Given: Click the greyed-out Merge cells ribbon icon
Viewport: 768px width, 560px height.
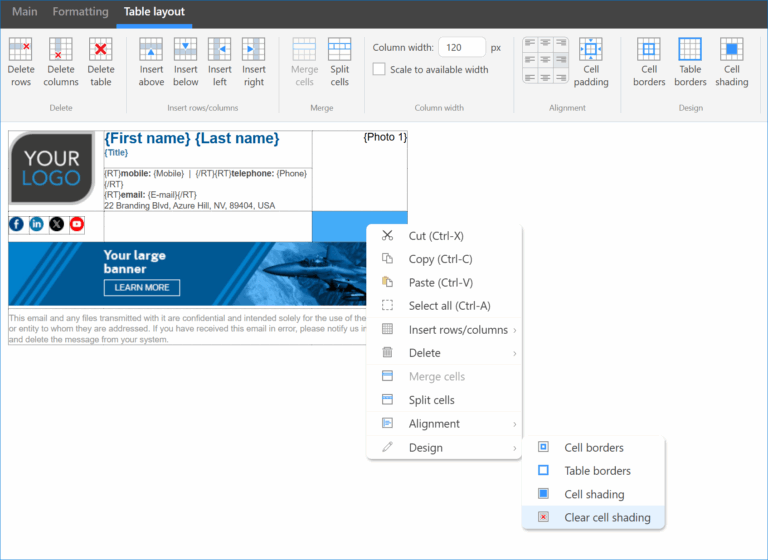Looking at the screenshot, I should [x=304, y=62].
